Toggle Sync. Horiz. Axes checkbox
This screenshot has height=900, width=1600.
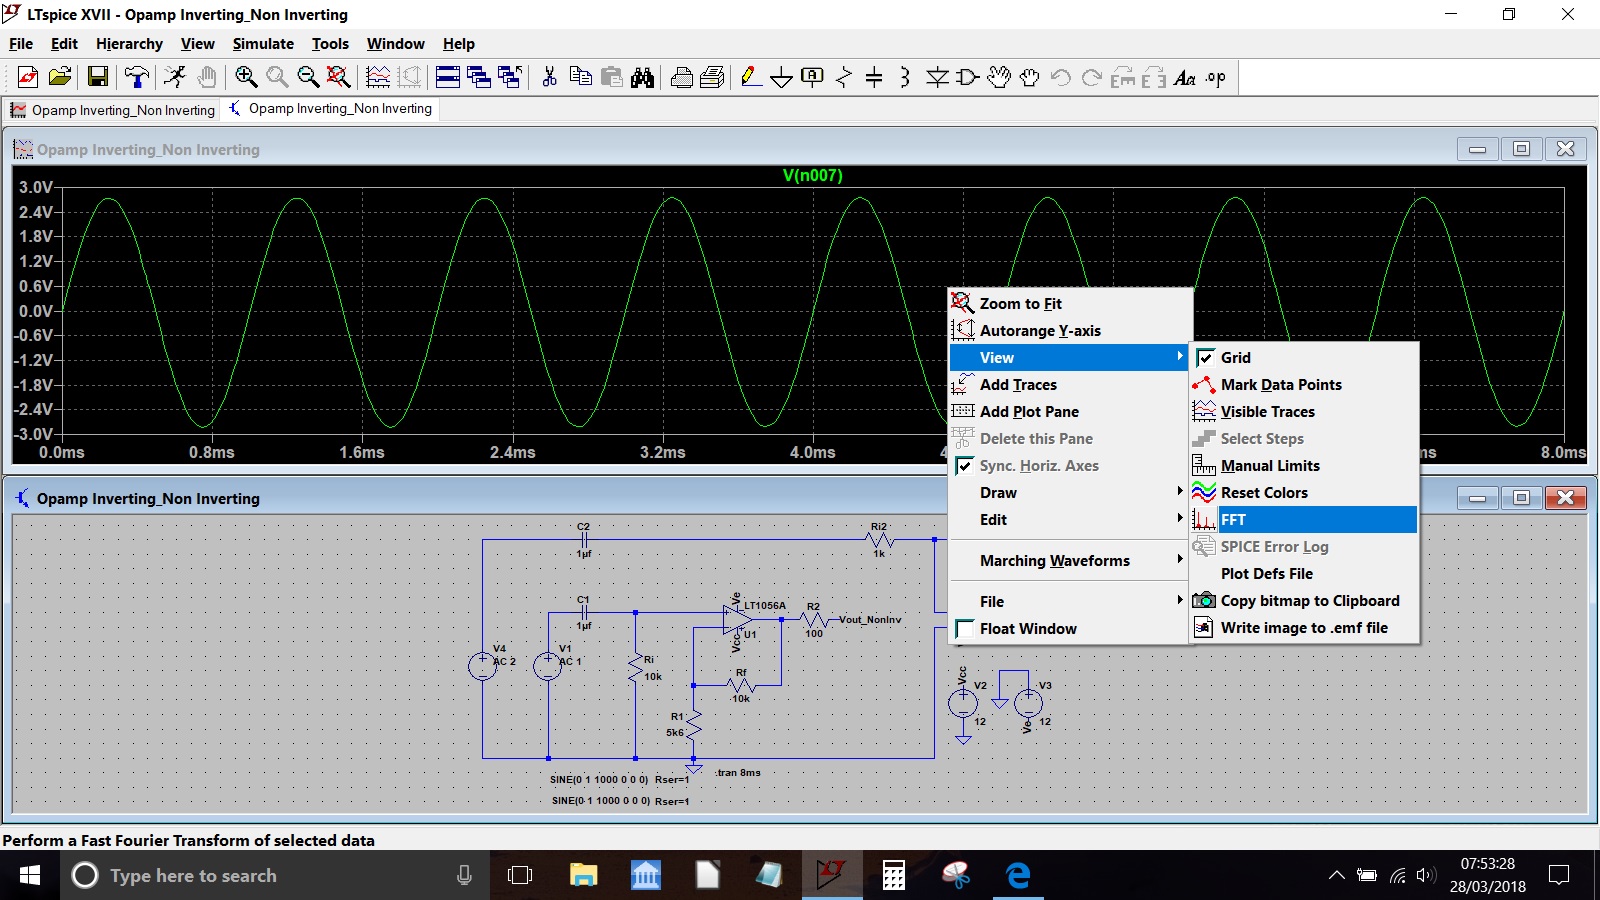pyautogui.click(x=964, y=466)
